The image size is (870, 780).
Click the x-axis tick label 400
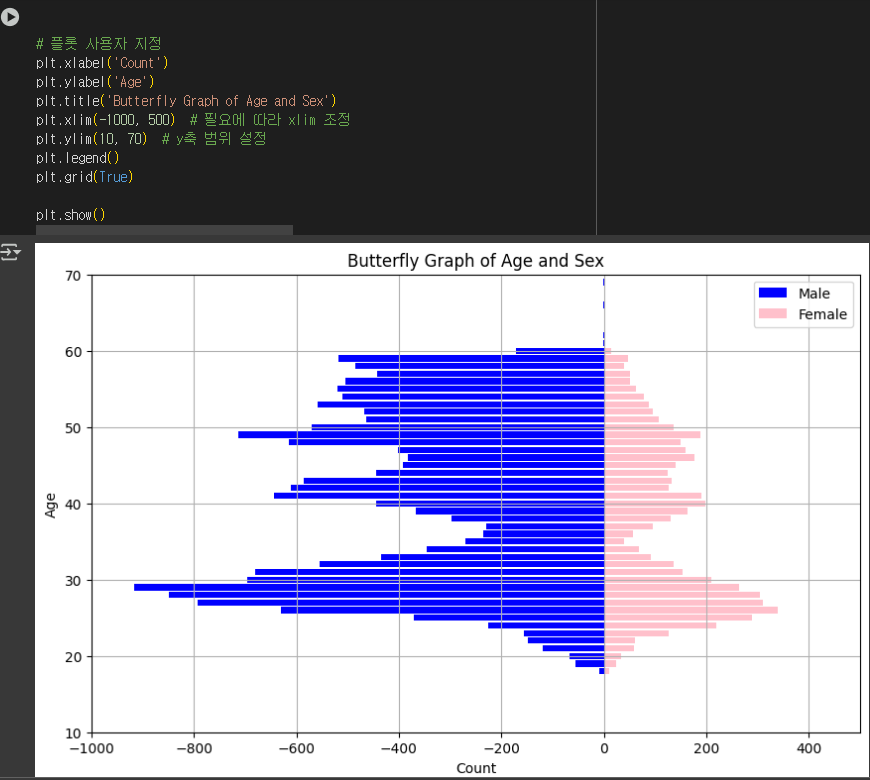click(x=809, y=749)
